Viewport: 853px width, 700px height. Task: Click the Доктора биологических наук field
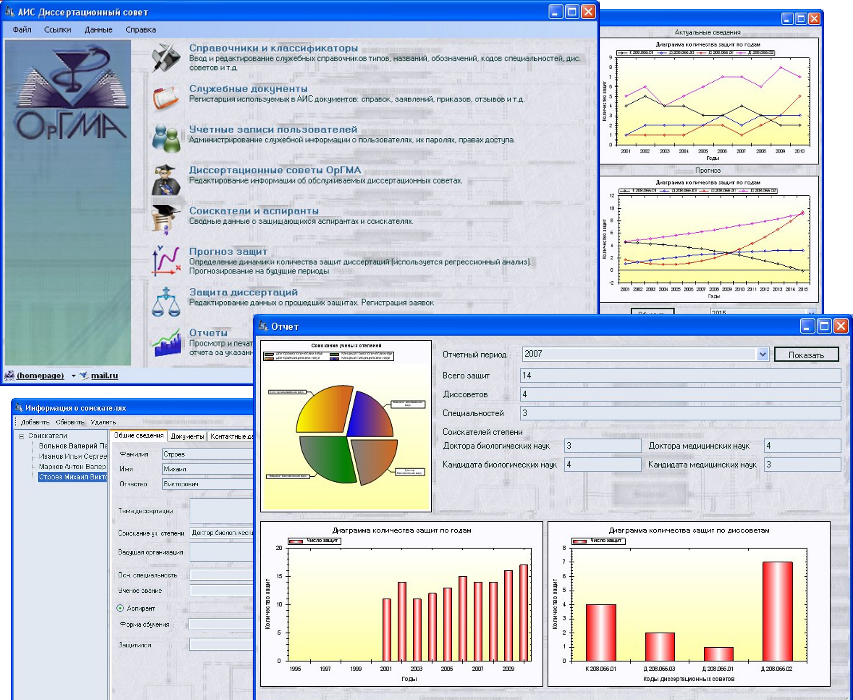point(603,446)
